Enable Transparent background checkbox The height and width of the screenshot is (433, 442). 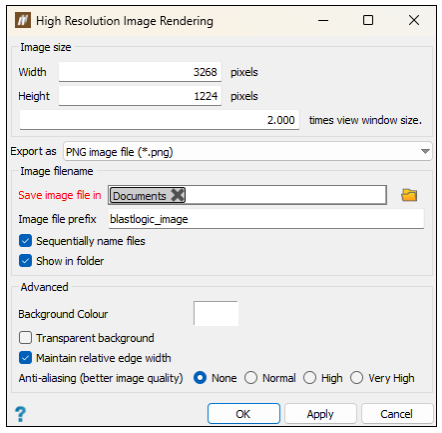(25, 338)
